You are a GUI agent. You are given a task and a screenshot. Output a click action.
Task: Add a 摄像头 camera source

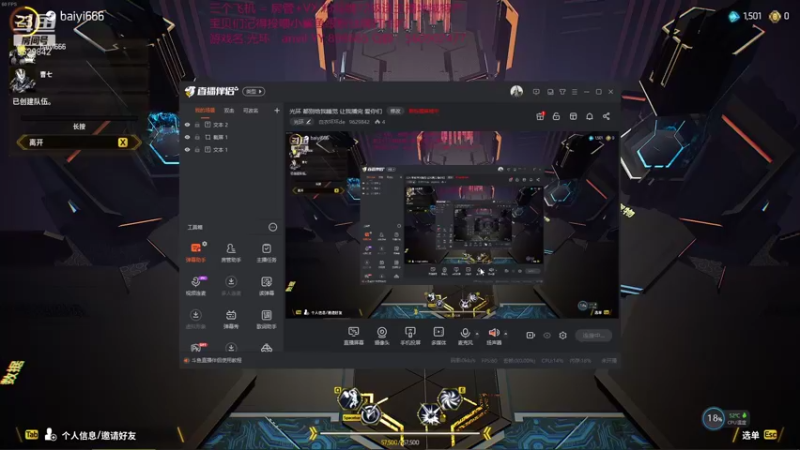pyautogui.click(x=382, y=336)
